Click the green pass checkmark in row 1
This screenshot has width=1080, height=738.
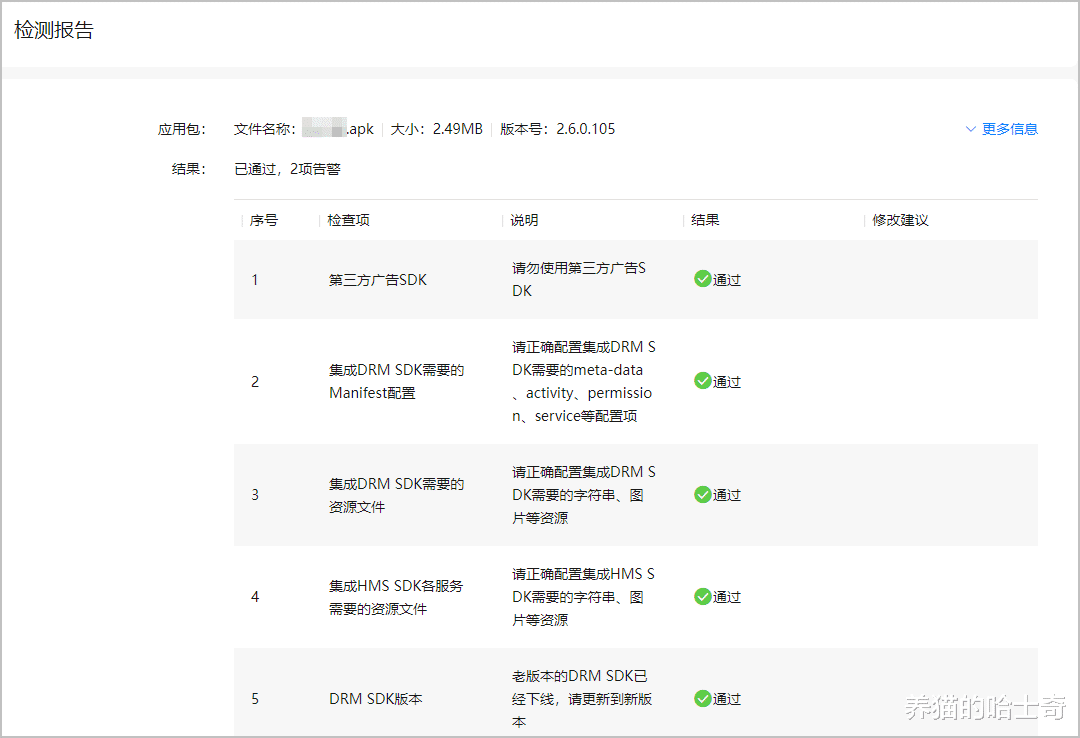coord(702,279)
